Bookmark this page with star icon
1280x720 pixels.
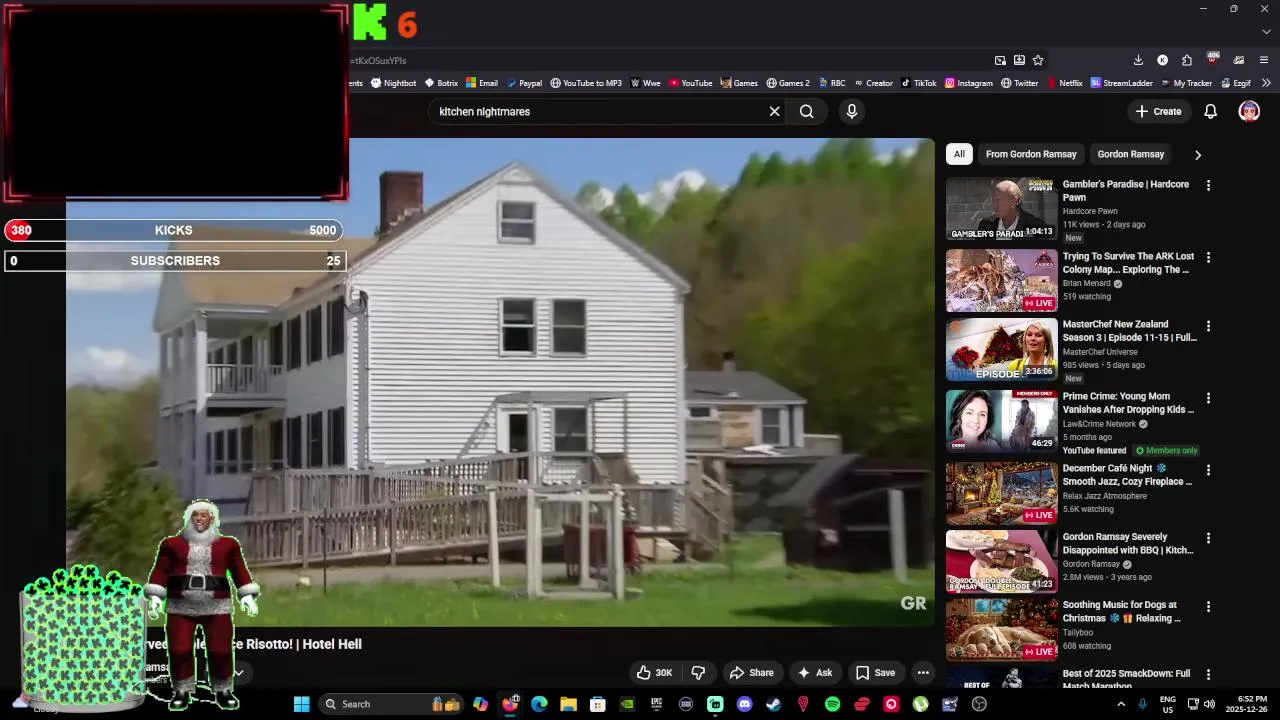click(1038, 60)
